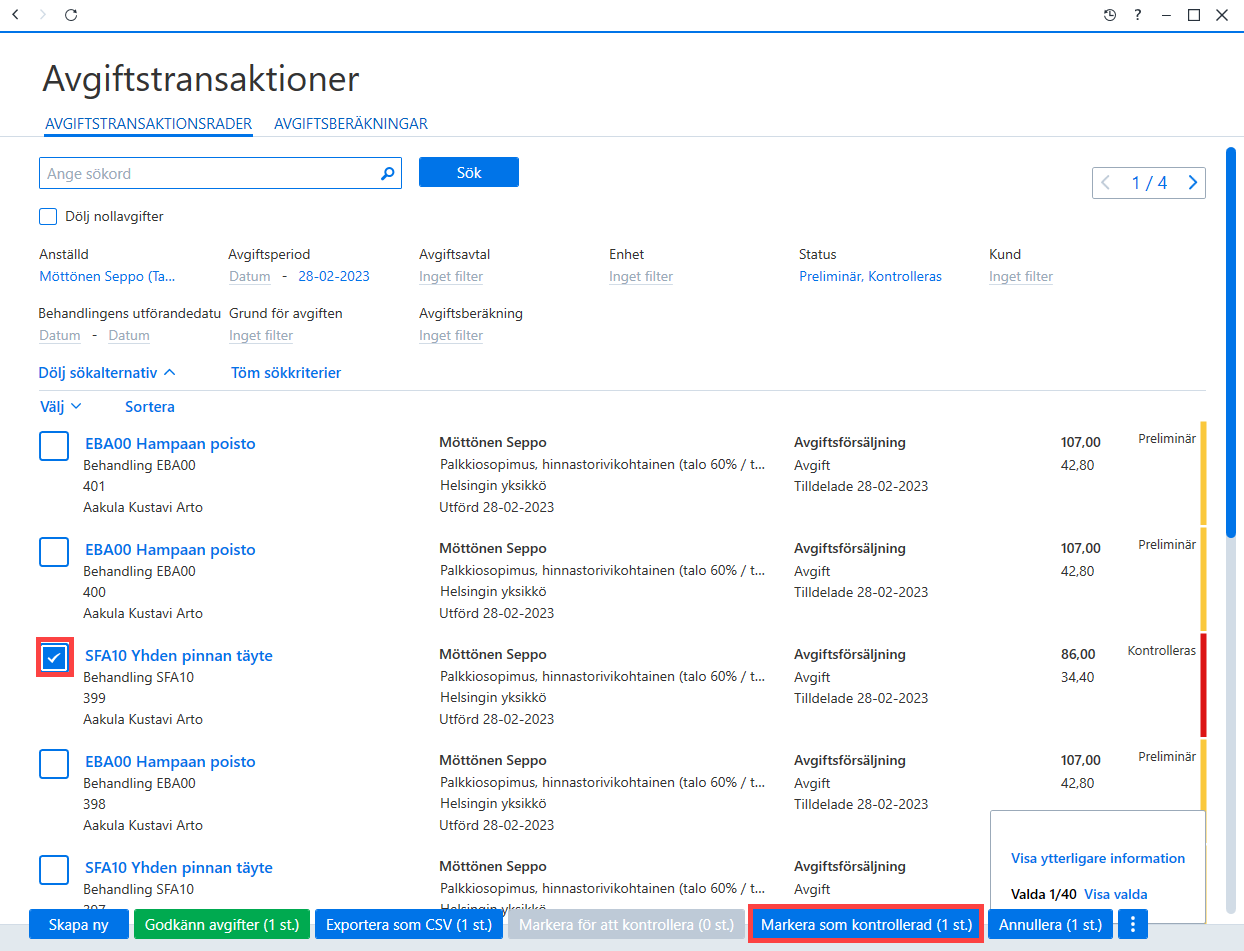Open Enhet Inget filter
The image size is (1244, 951).
pos(641,276)
